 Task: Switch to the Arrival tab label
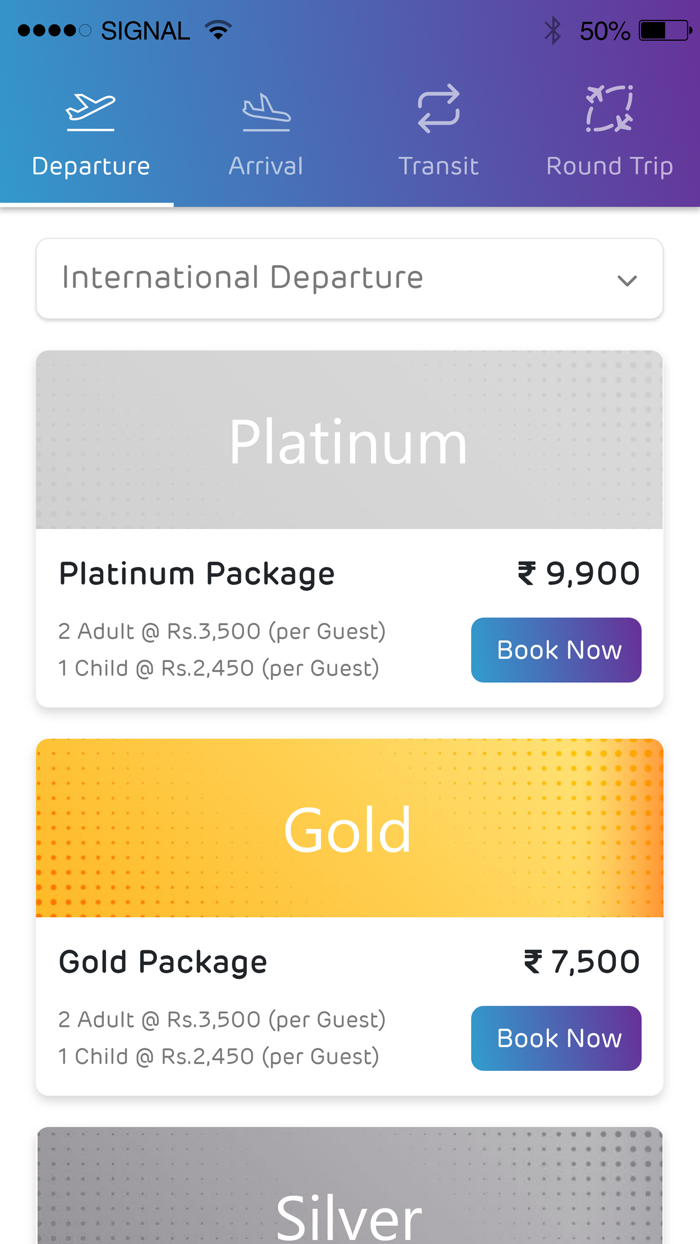[266, 166]
